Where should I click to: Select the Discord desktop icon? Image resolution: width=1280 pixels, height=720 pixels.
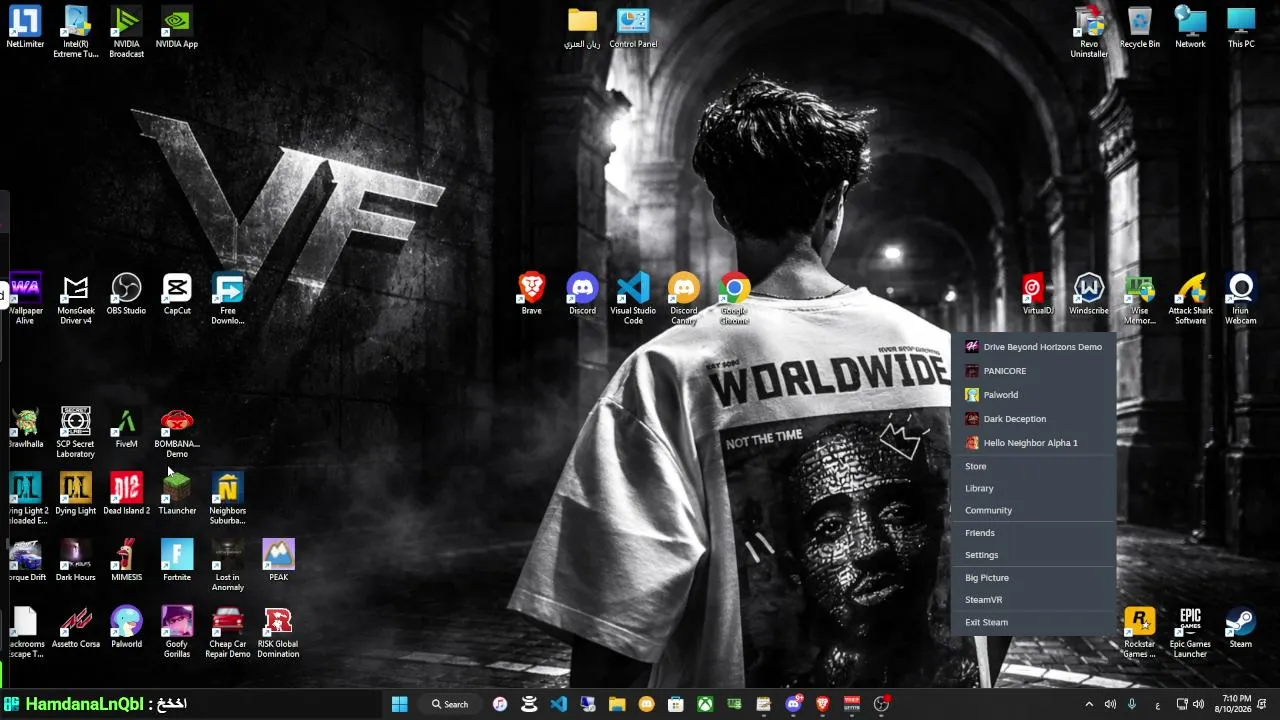[x=582, y=295]
